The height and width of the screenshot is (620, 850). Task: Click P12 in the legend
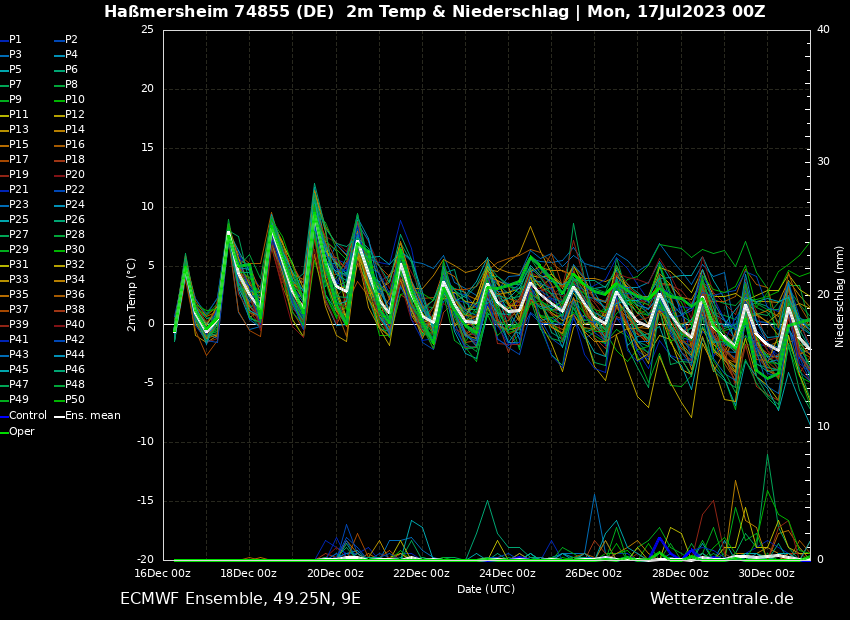click(74, 115)
